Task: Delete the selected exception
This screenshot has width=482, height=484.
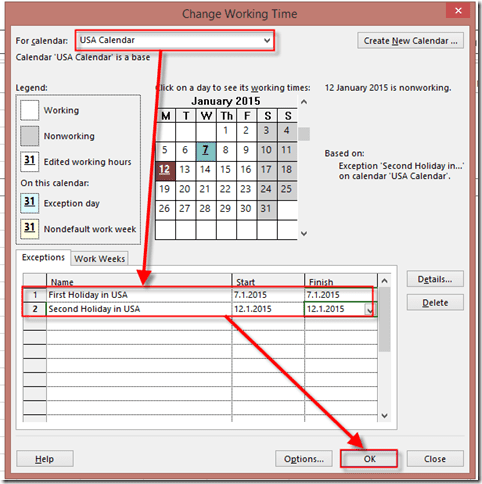Action: click(x=435, y=303)
